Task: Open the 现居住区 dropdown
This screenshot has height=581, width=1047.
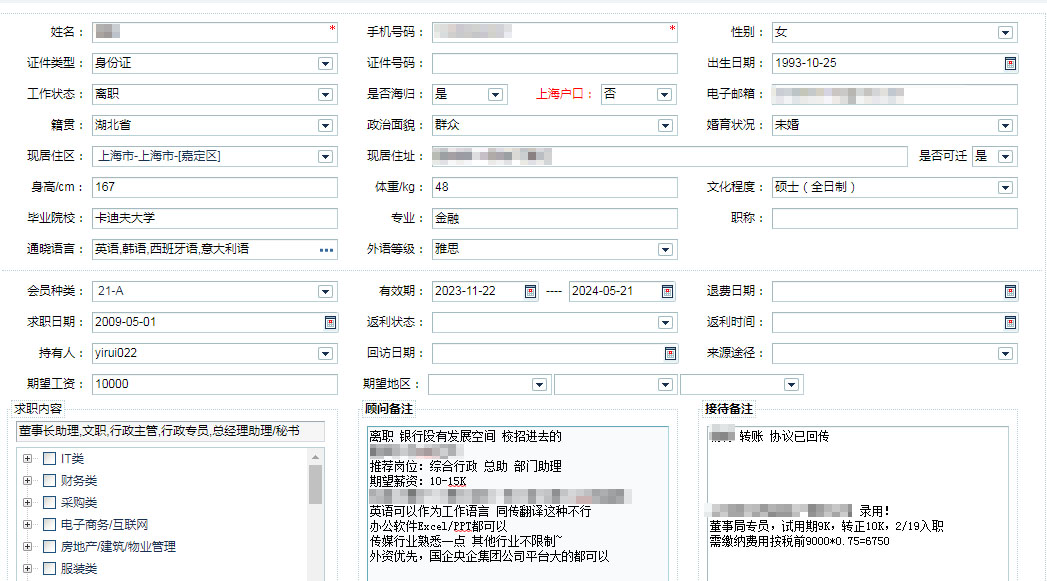Action: click(x=325, y=157)
